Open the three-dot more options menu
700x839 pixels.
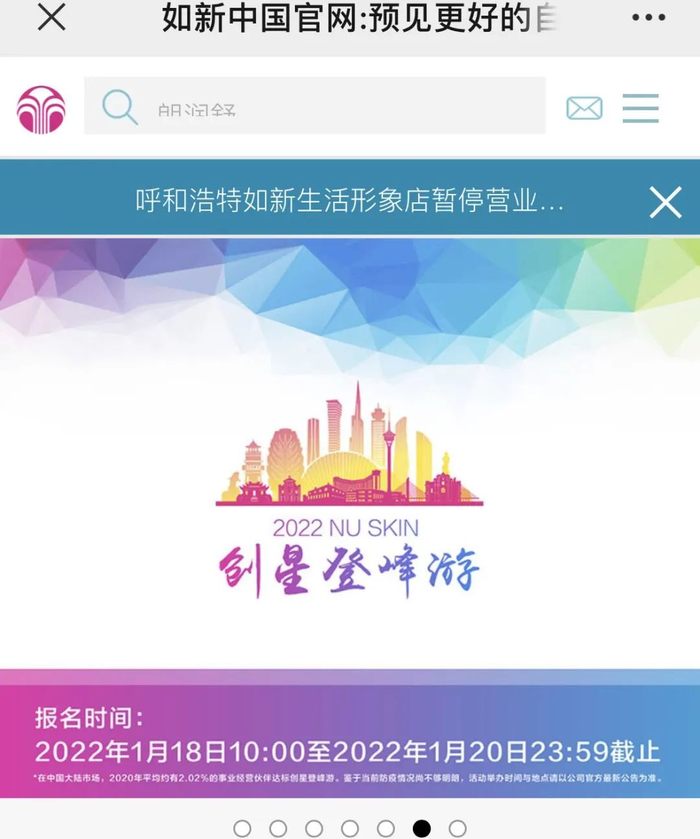(x=649, y=18)
